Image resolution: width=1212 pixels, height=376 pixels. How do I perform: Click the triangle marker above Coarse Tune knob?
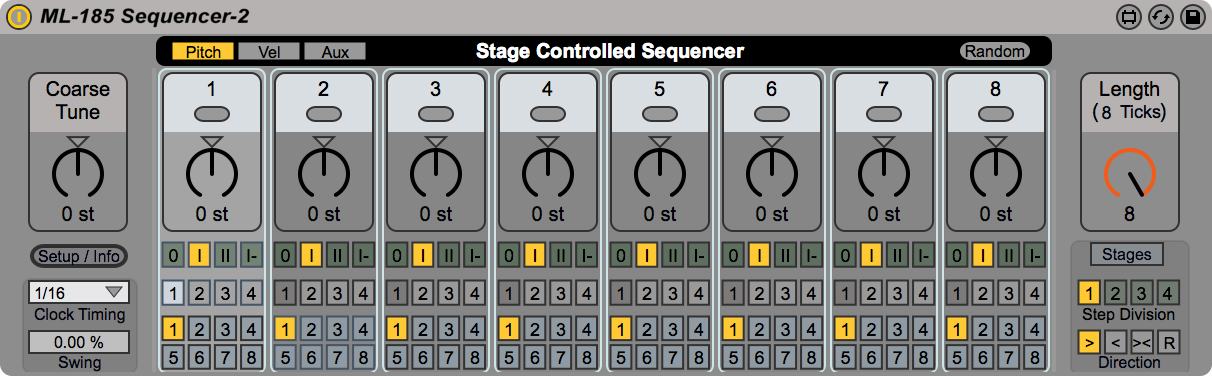[79, 141]
